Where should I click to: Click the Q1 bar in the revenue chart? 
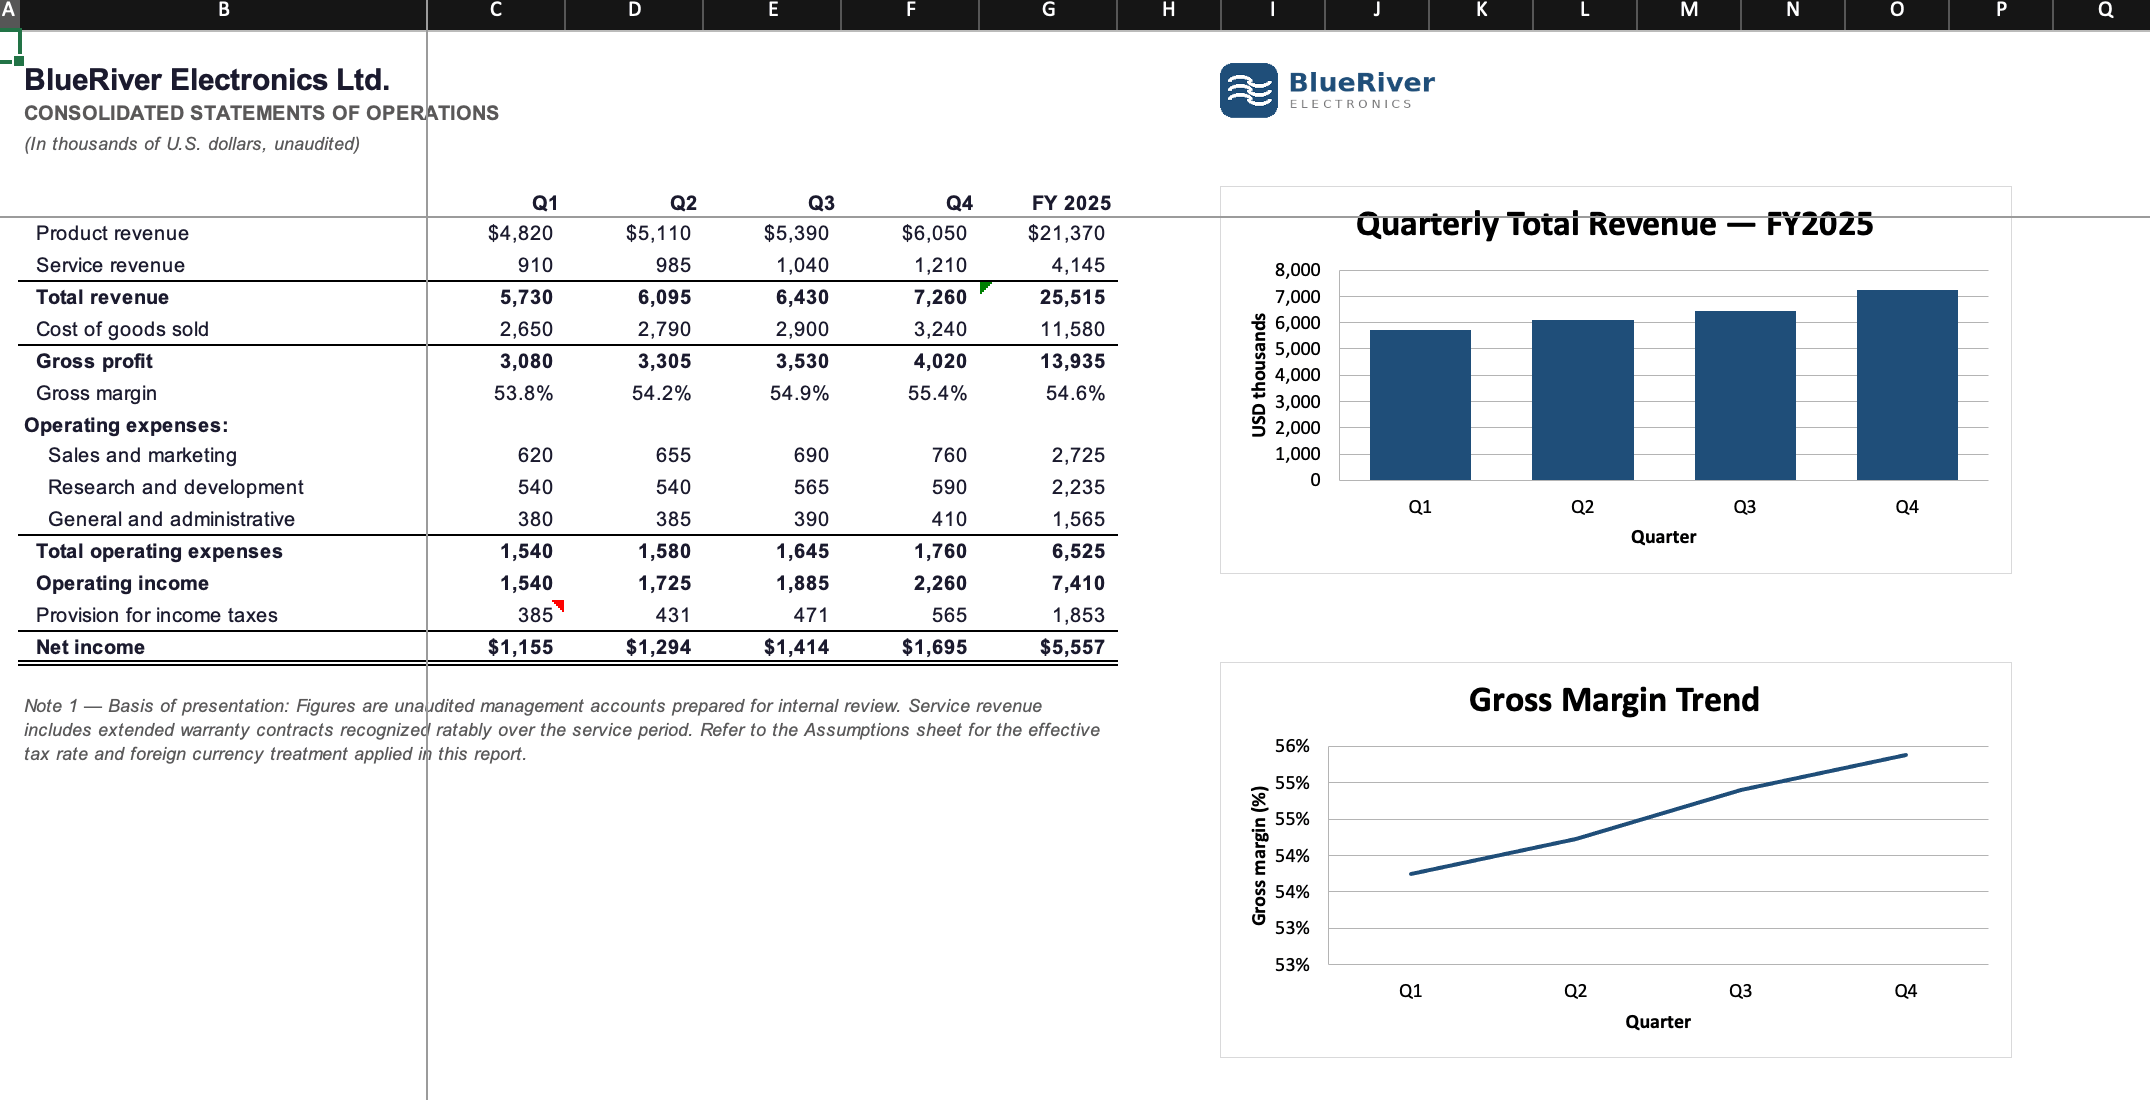click(x=1420, y=405)
